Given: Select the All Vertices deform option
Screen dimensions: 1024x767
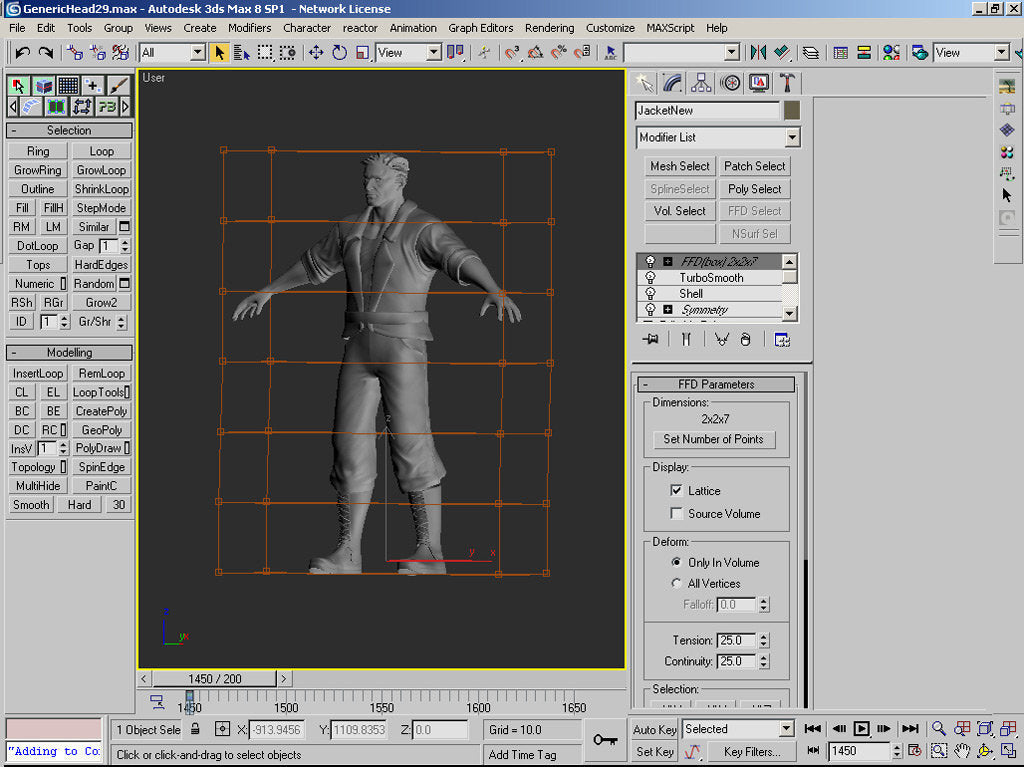Looking at the screenshot, I should 677,584.
